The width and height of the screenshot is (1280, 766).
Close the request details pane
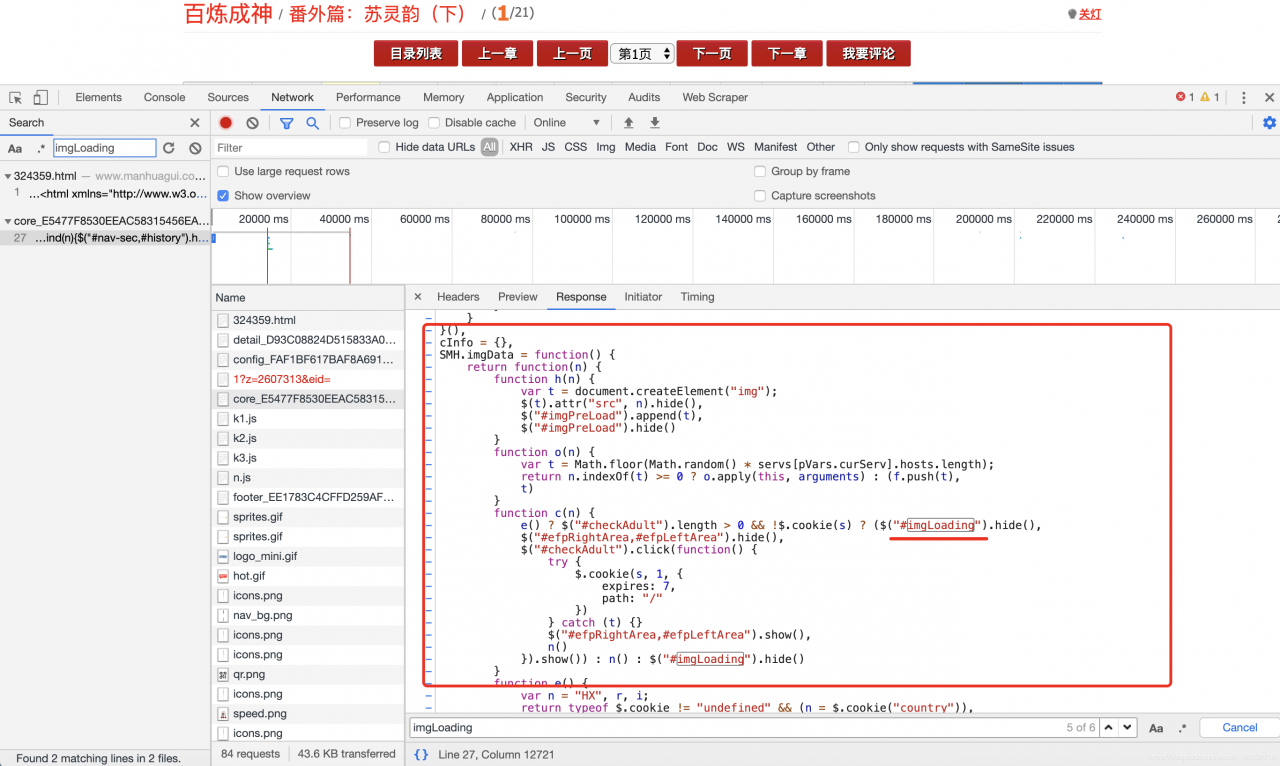[418, 297]
